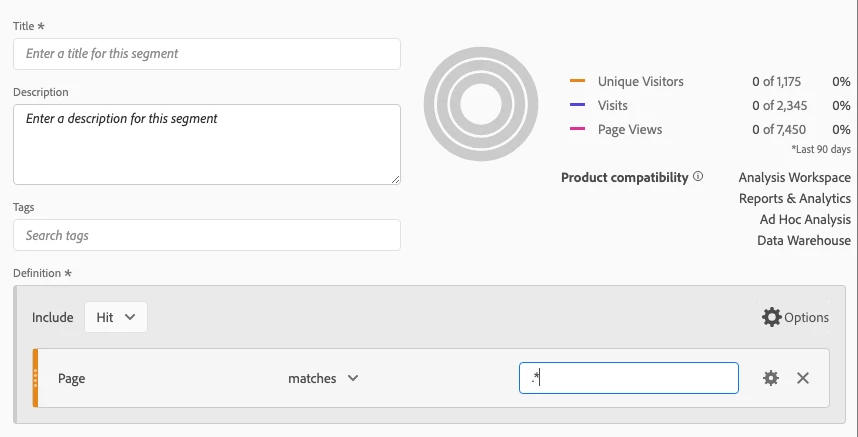Click Reports & Analytics label
Screen dimensions: 858x437
coord(795,198)
